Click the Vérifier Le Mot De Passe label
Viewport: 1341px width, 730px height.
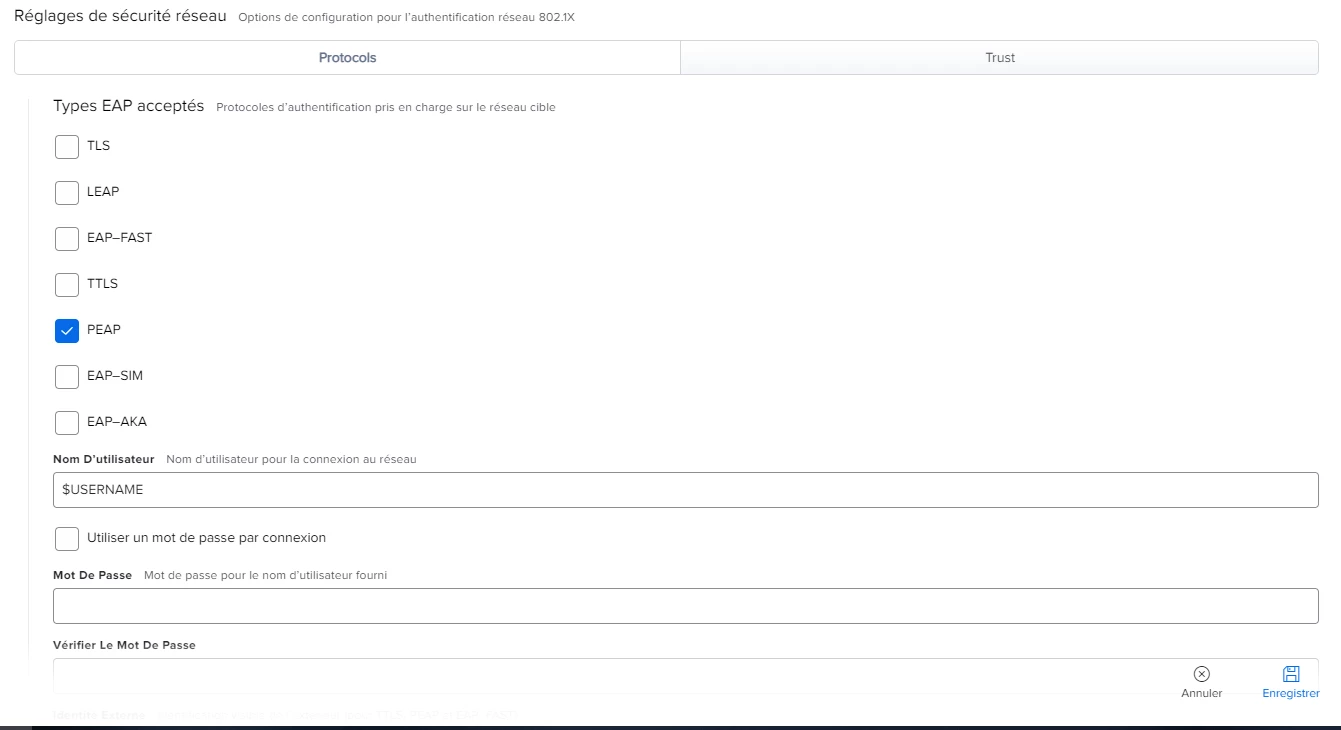pyautogui.click(x=124, y=645)
